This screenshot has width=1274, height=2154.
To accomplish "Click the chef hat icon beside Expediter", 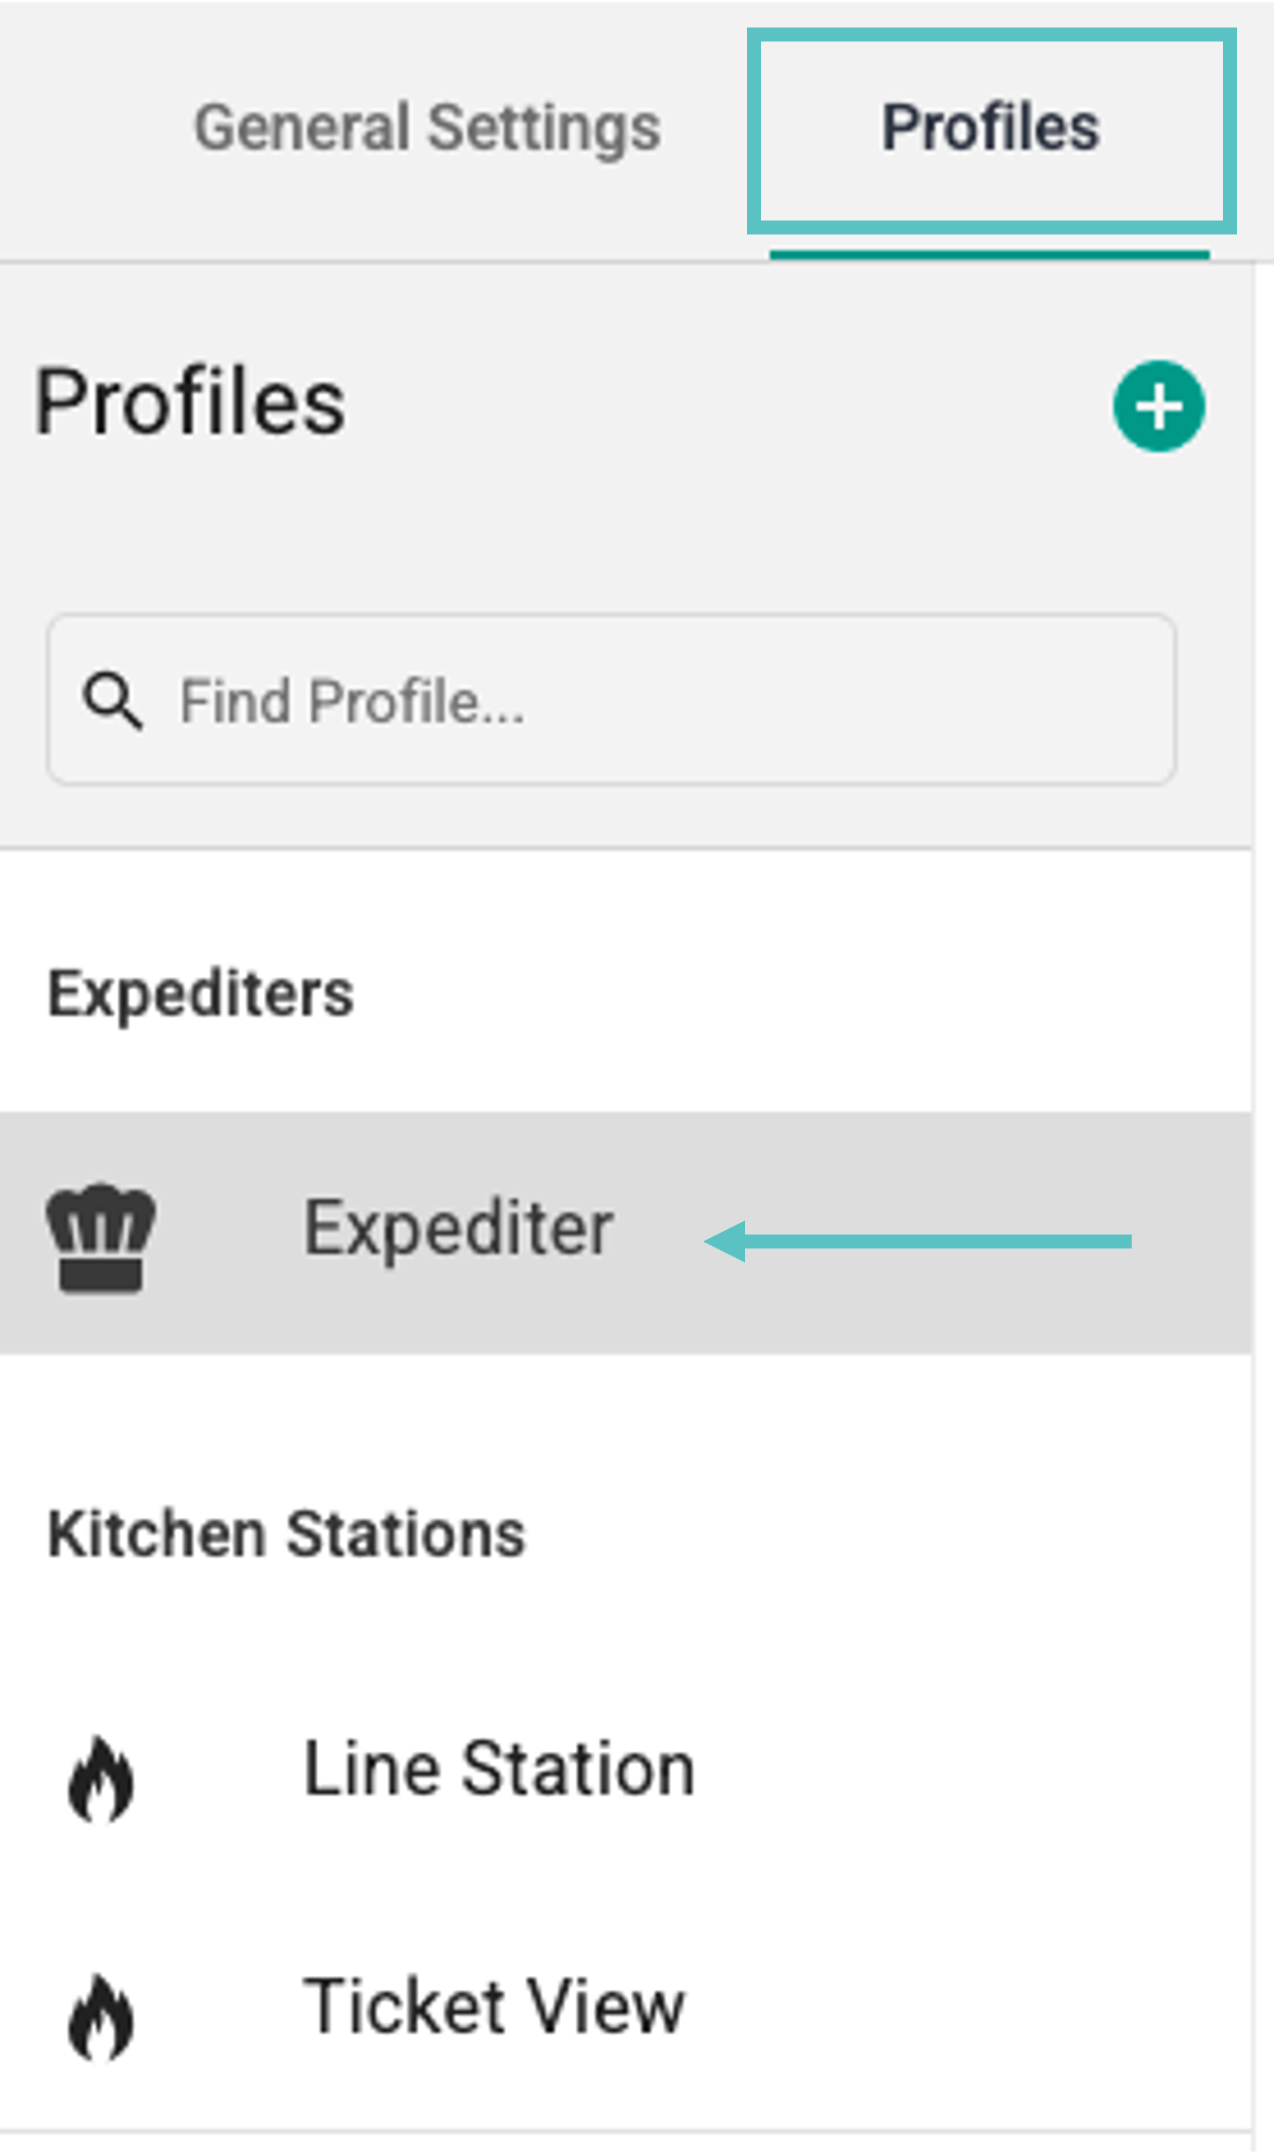I will [101, 1237].
